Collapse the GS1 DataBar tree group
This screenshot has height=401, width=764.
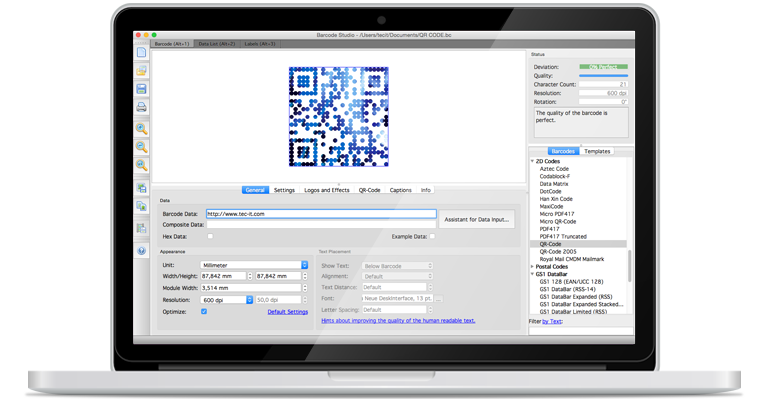[532, 274]
